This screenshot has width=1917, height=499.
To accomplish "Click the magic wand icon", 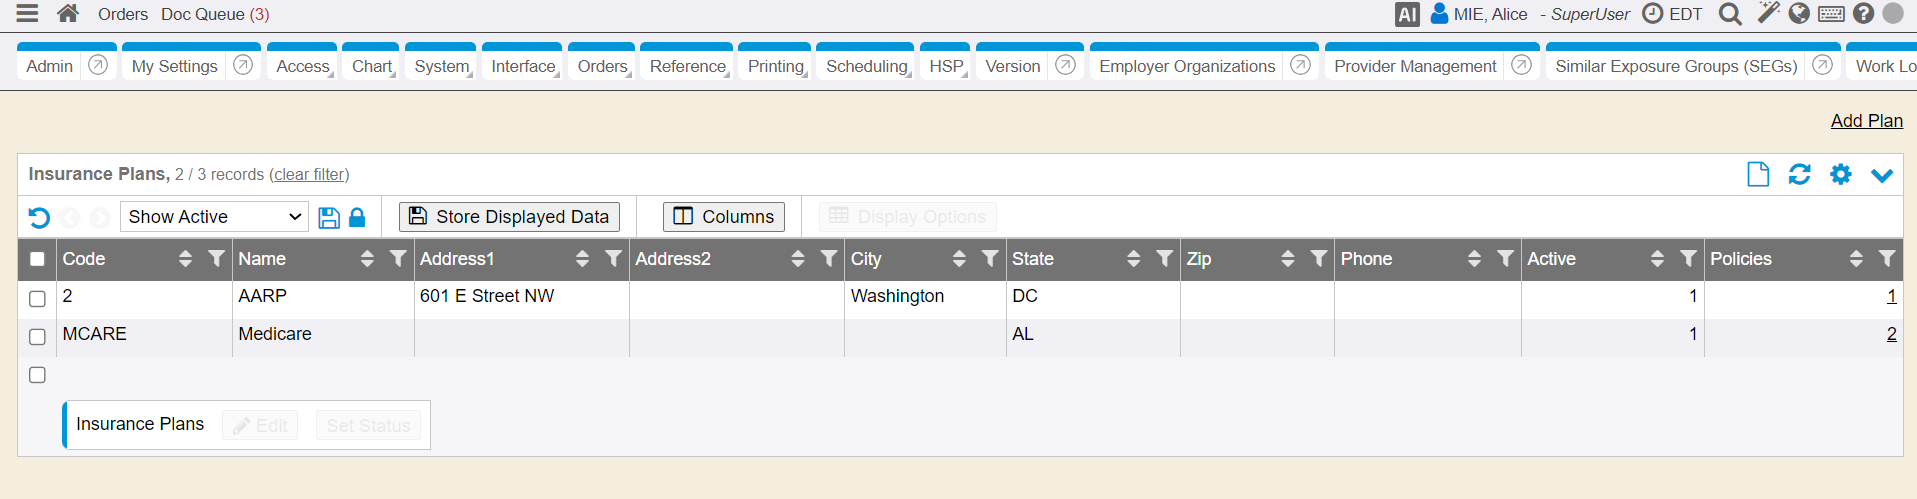I will tap(1768, 14).
